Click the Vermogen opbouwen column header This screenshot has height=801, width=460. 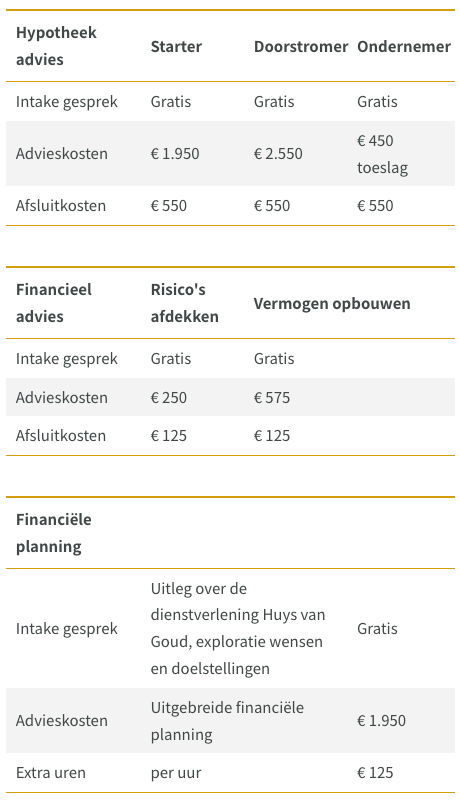[x=332, y=303]
